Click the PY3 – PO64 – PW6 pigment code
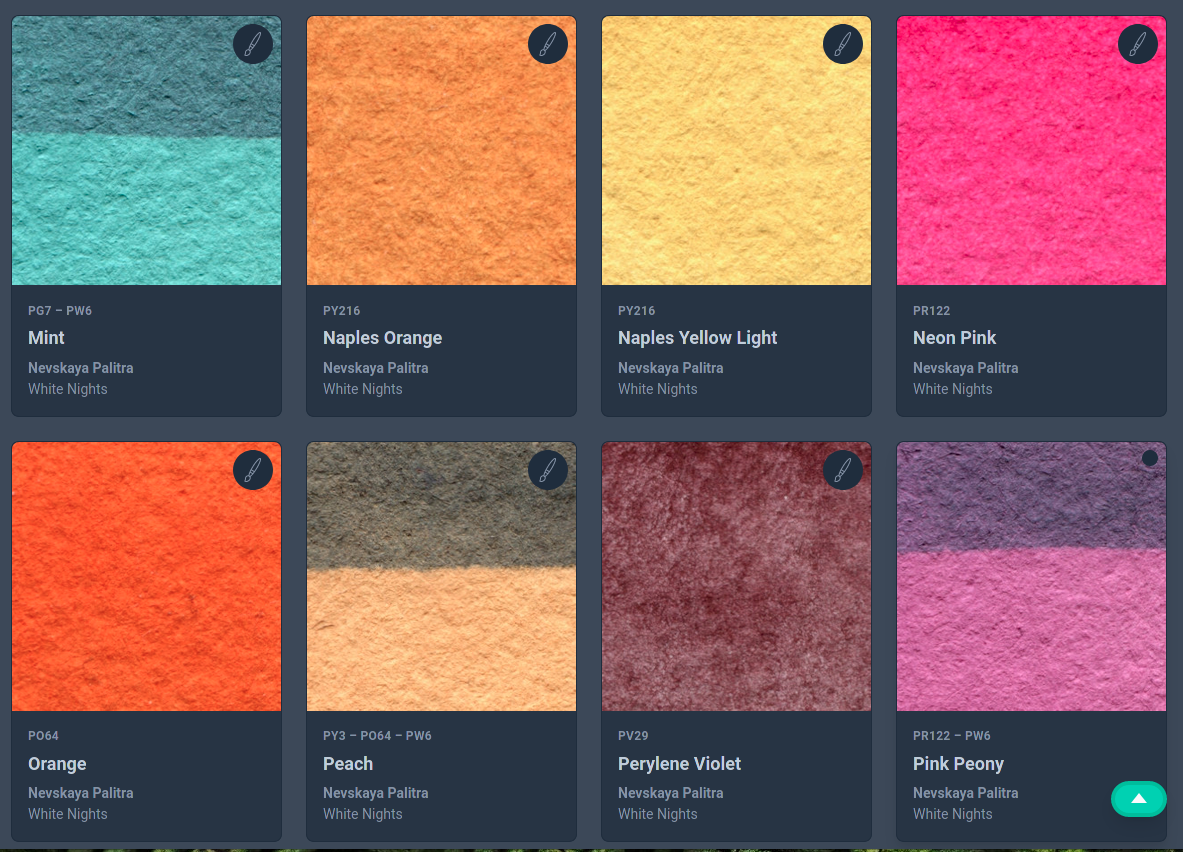This screenshot has width=1183, height=852. (x=377, y=736)
